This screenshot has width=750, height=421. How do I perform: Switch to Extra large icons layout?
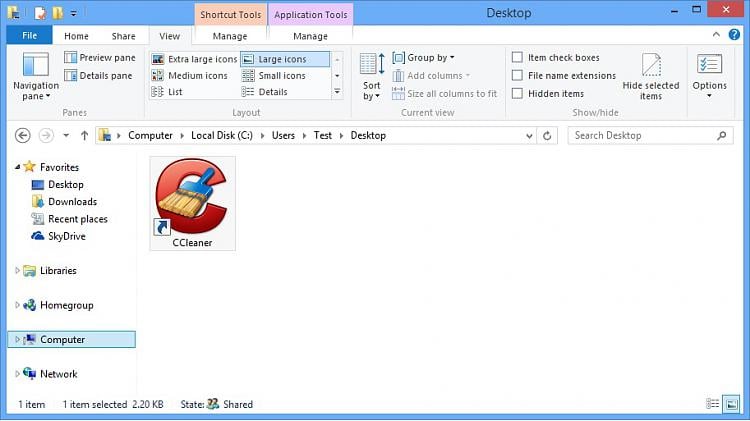click(x=194, y=59)
